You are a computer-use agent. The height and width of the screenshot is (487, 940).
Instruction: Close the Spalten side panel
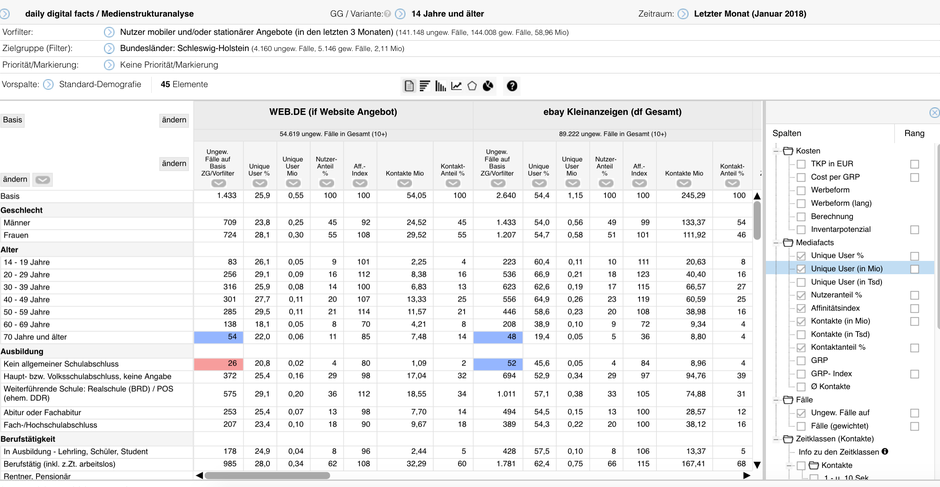click(934, 112)
